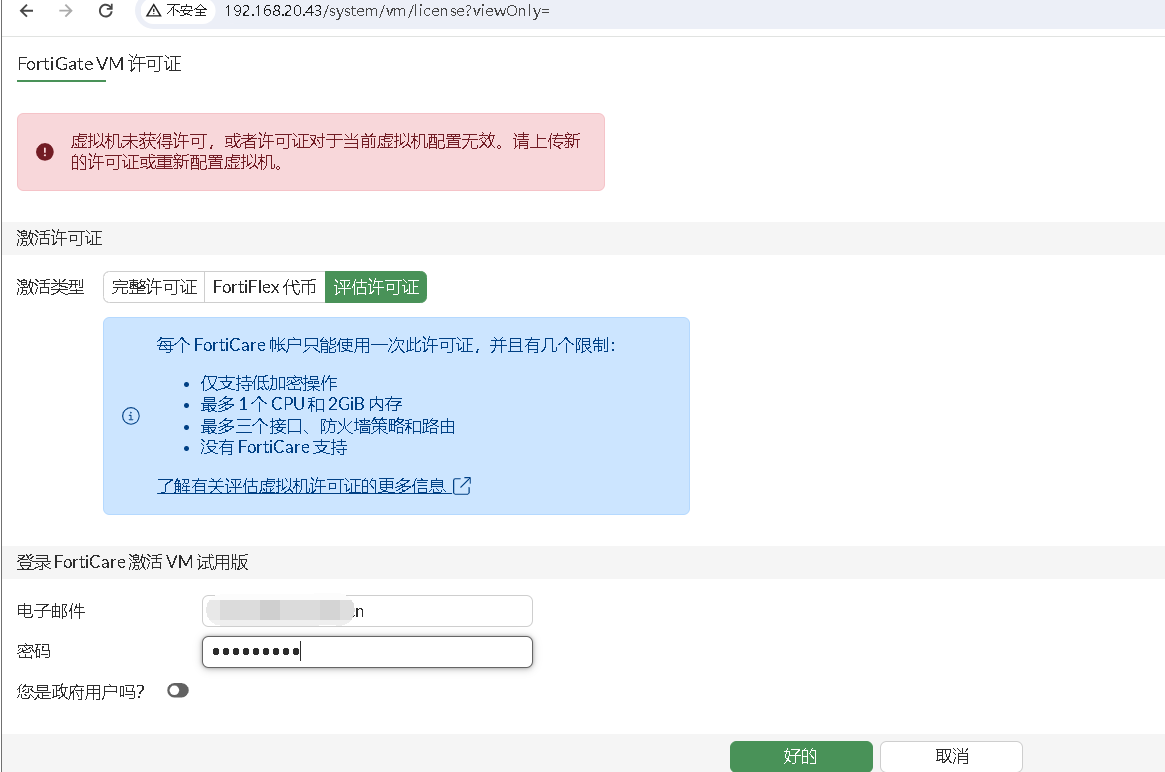Viewport: 1165px width, 772px height.
Task: Toggle the 您是政府用户吗? switch
Action: tap(178, 691)
